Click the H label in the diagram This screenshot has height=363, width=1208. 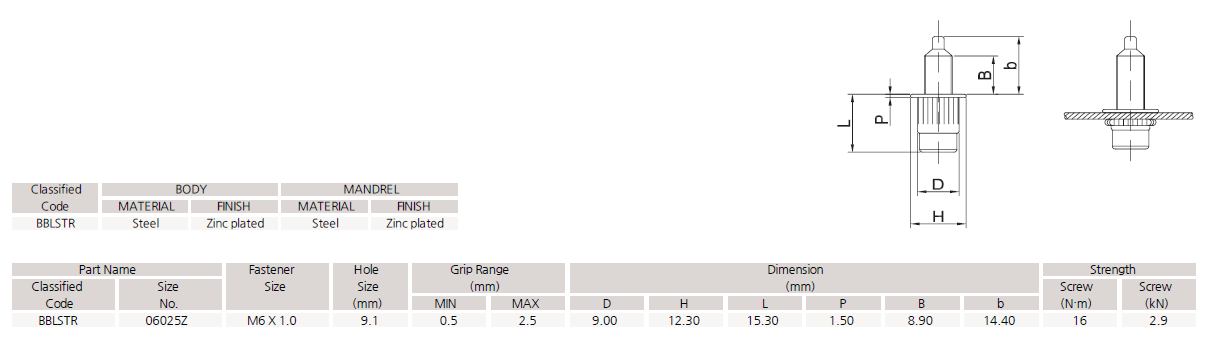tap(938, 217)
